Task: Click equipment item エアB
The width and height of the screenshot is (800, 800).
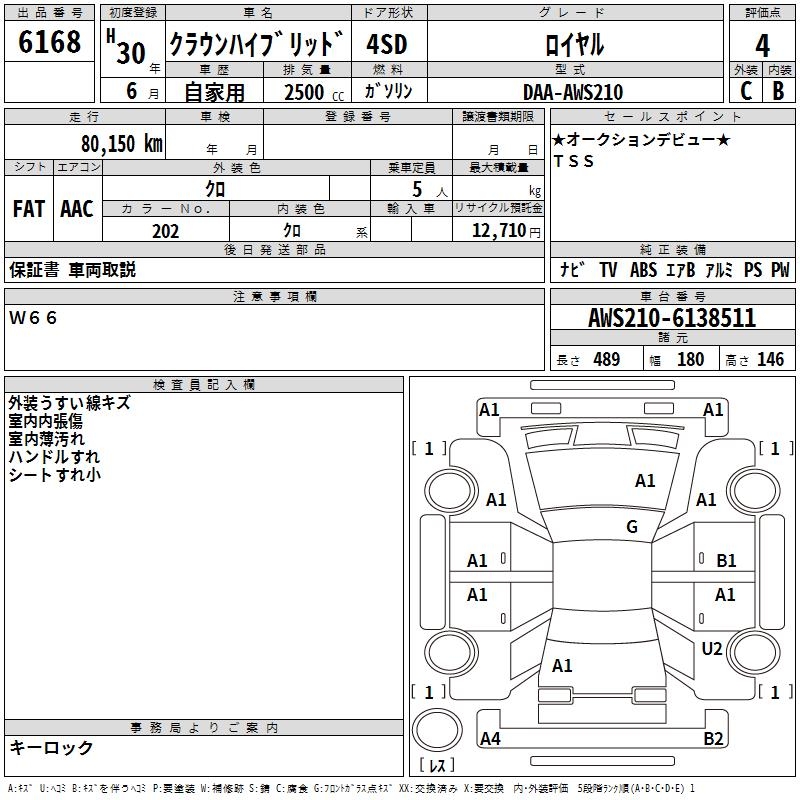Action: 681,269
